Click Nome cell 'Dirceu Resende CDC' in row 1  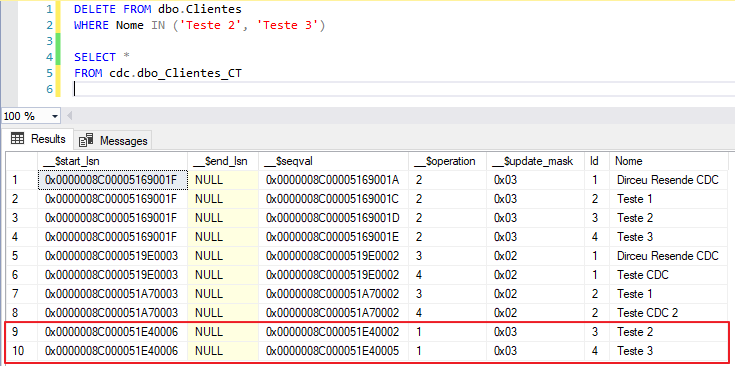pyautogui.click(x=668, y=180)
